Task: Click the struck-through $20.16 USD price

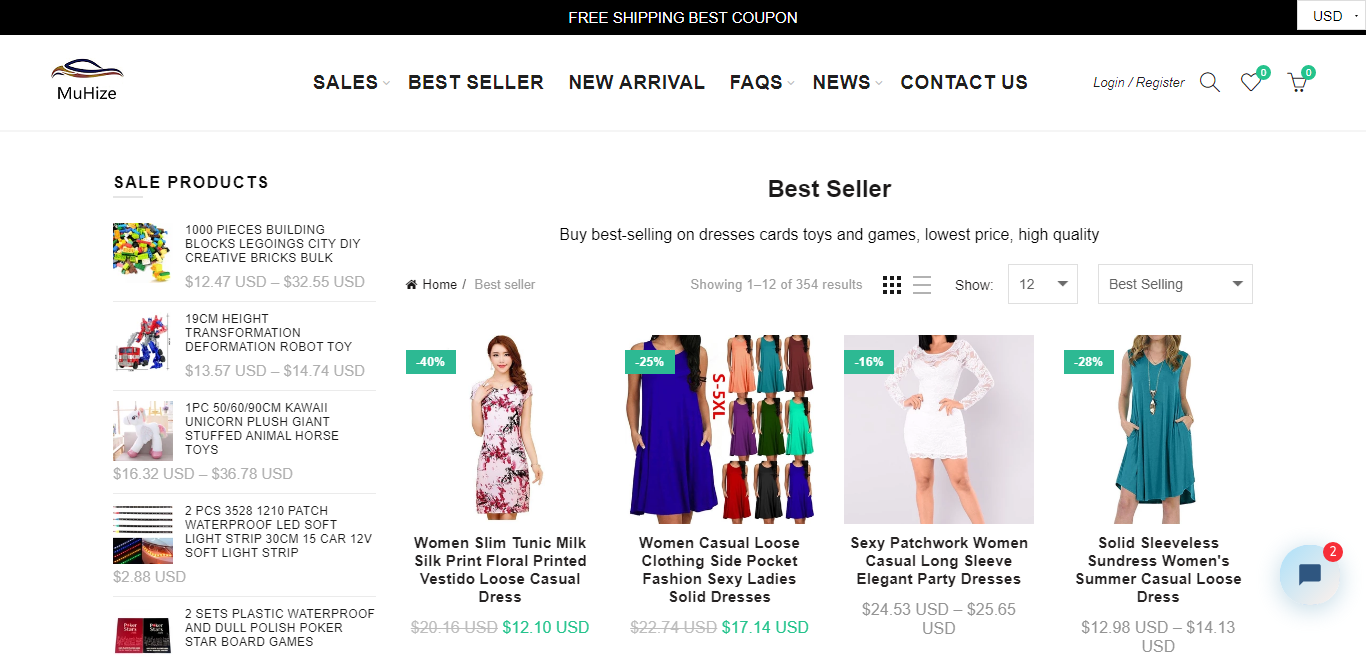Action: coord(454,627)
